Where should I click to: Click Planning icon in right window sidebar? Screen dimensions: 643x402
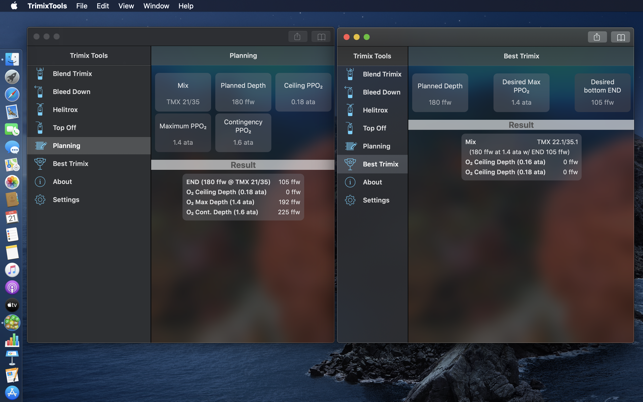[350, 146]
